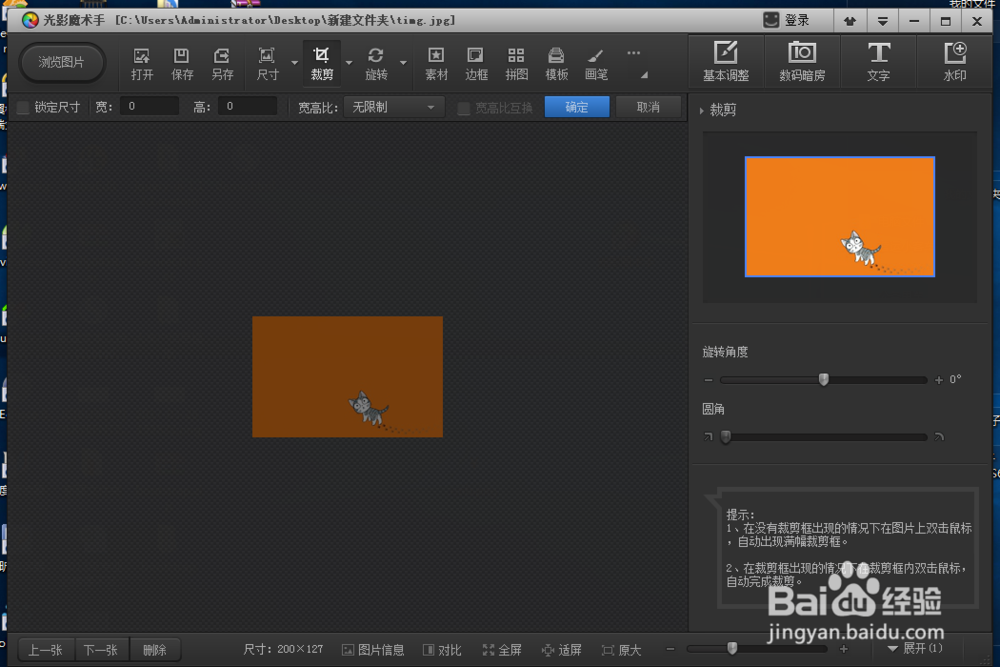Select the 裁剪 crop tool
The width and height of the screenshot is (1000, 667).
coord(321,64)
